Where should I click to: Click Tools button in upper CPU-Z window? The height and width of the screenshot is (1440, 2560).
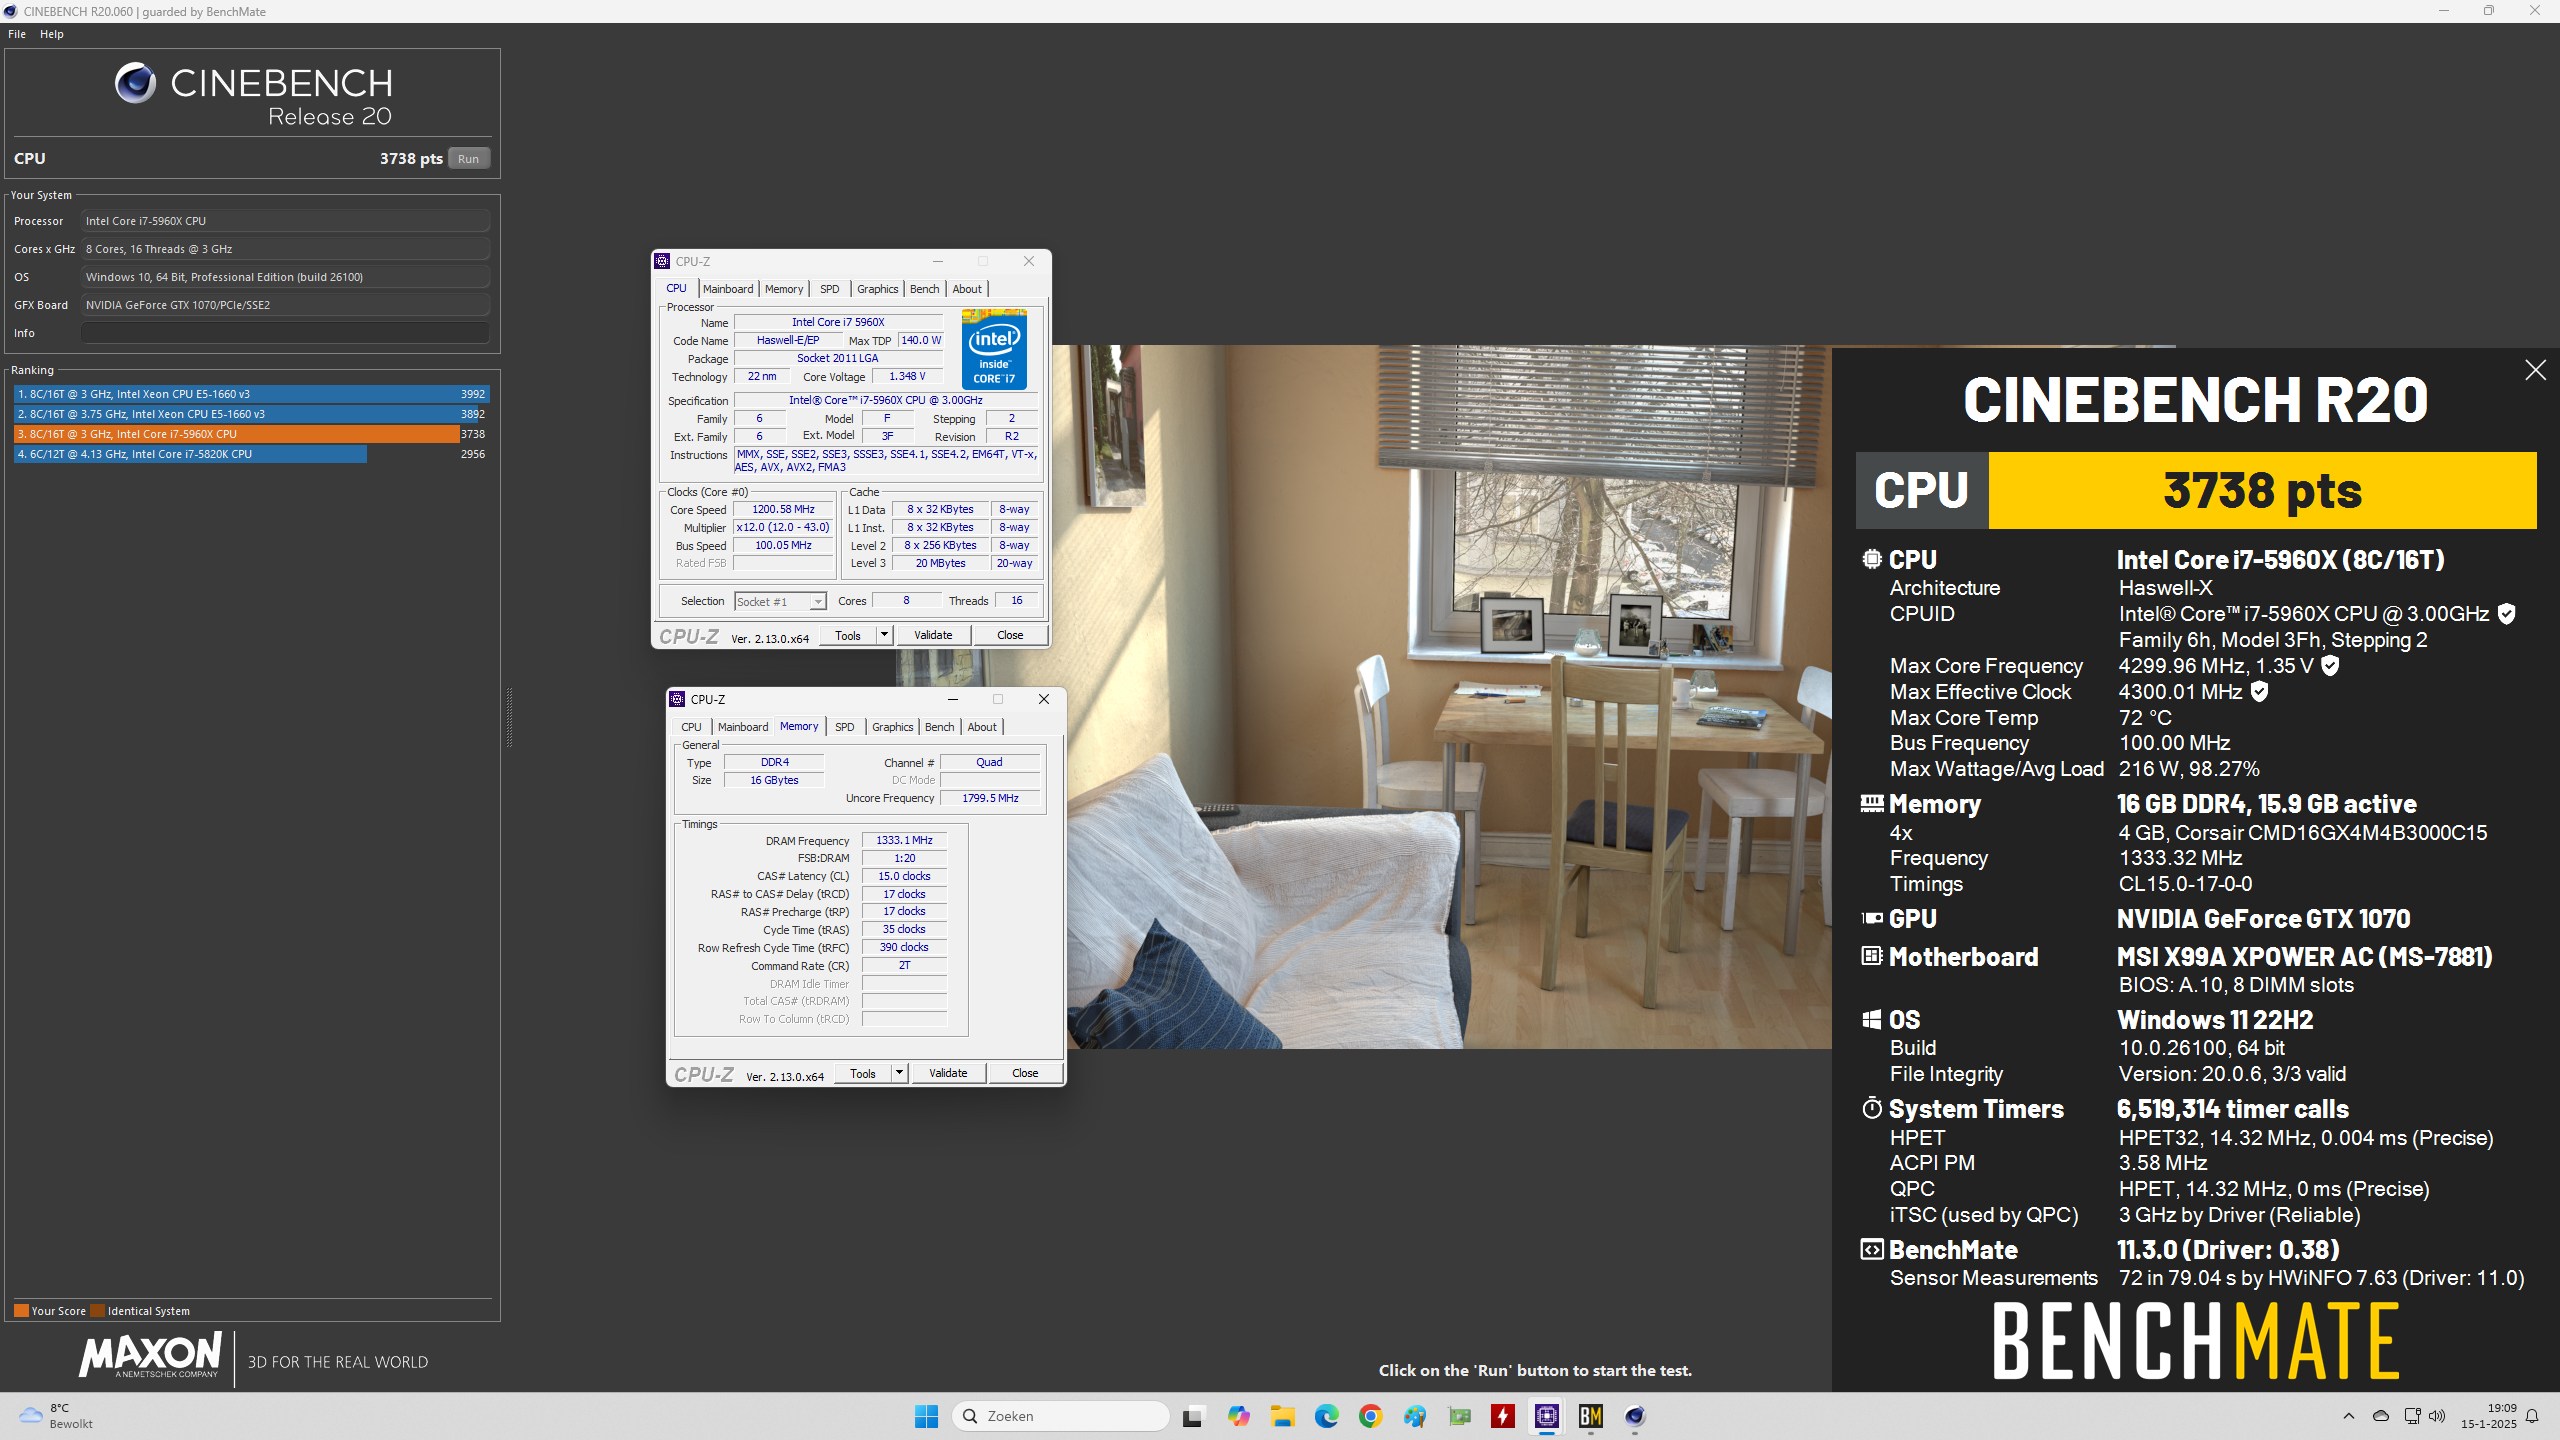848,635
